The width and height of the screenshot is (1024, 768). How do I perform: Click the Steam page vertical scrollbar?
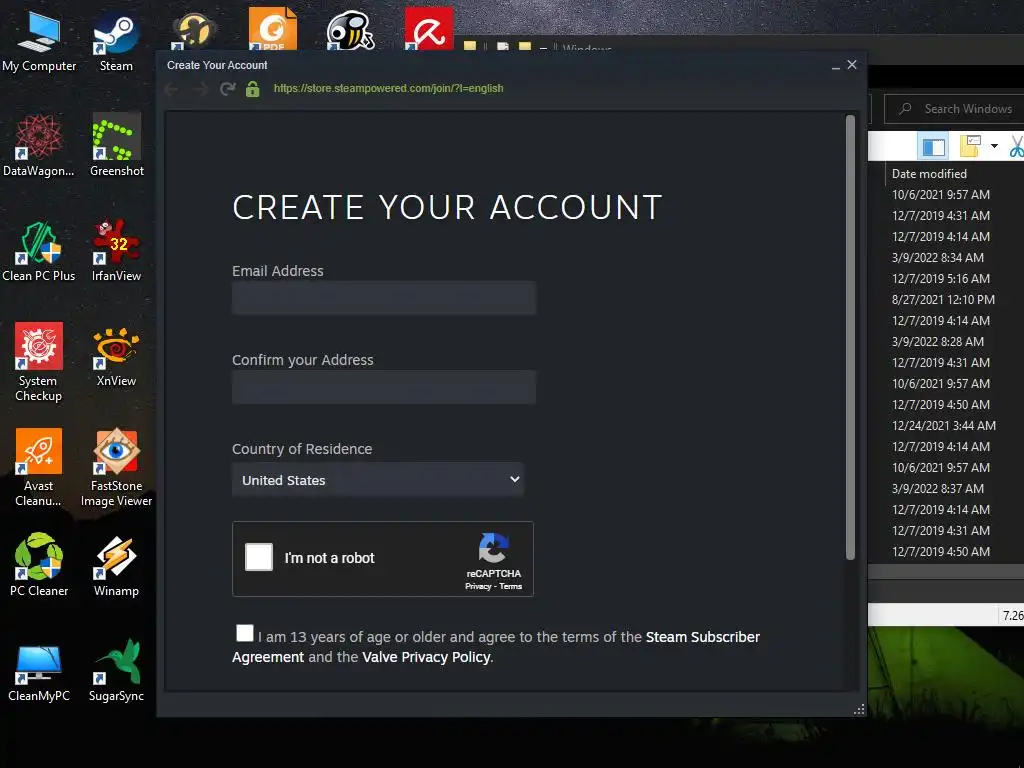pyautogui.click(x=850, y=338)
